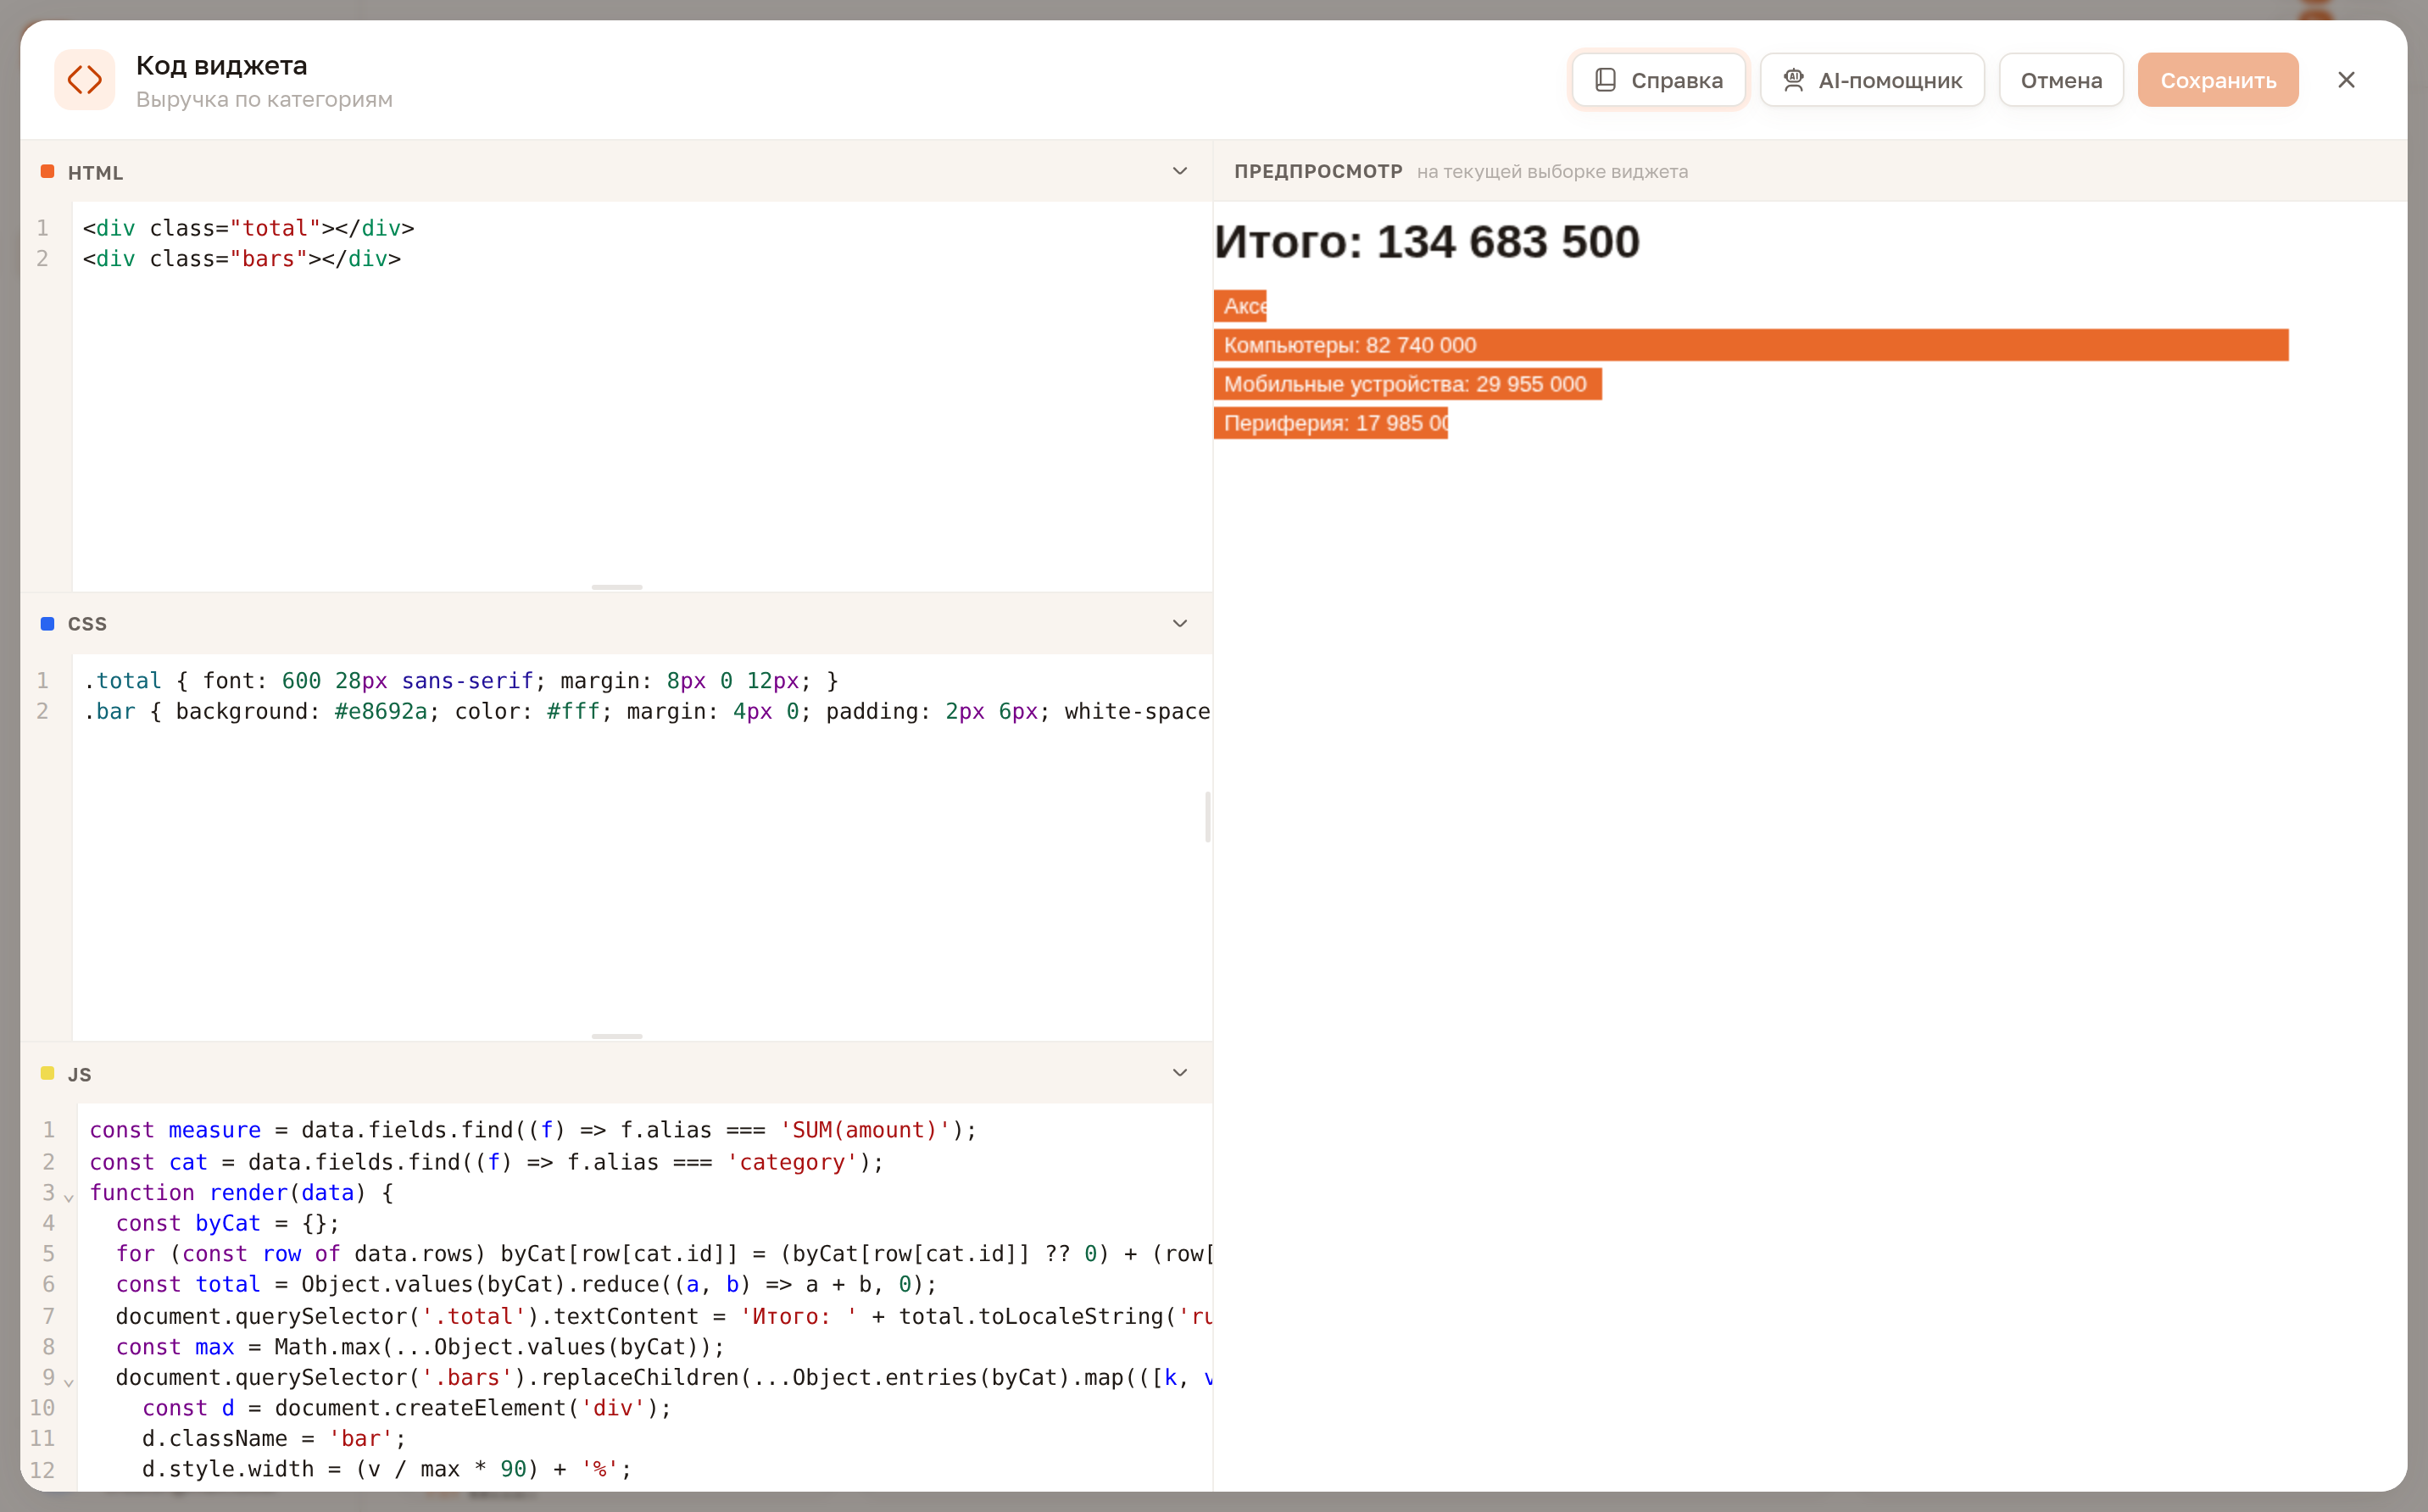2428x1512 pixels.
Task: Click the short Аксе bar in the preview
Action: [1240, 306]
